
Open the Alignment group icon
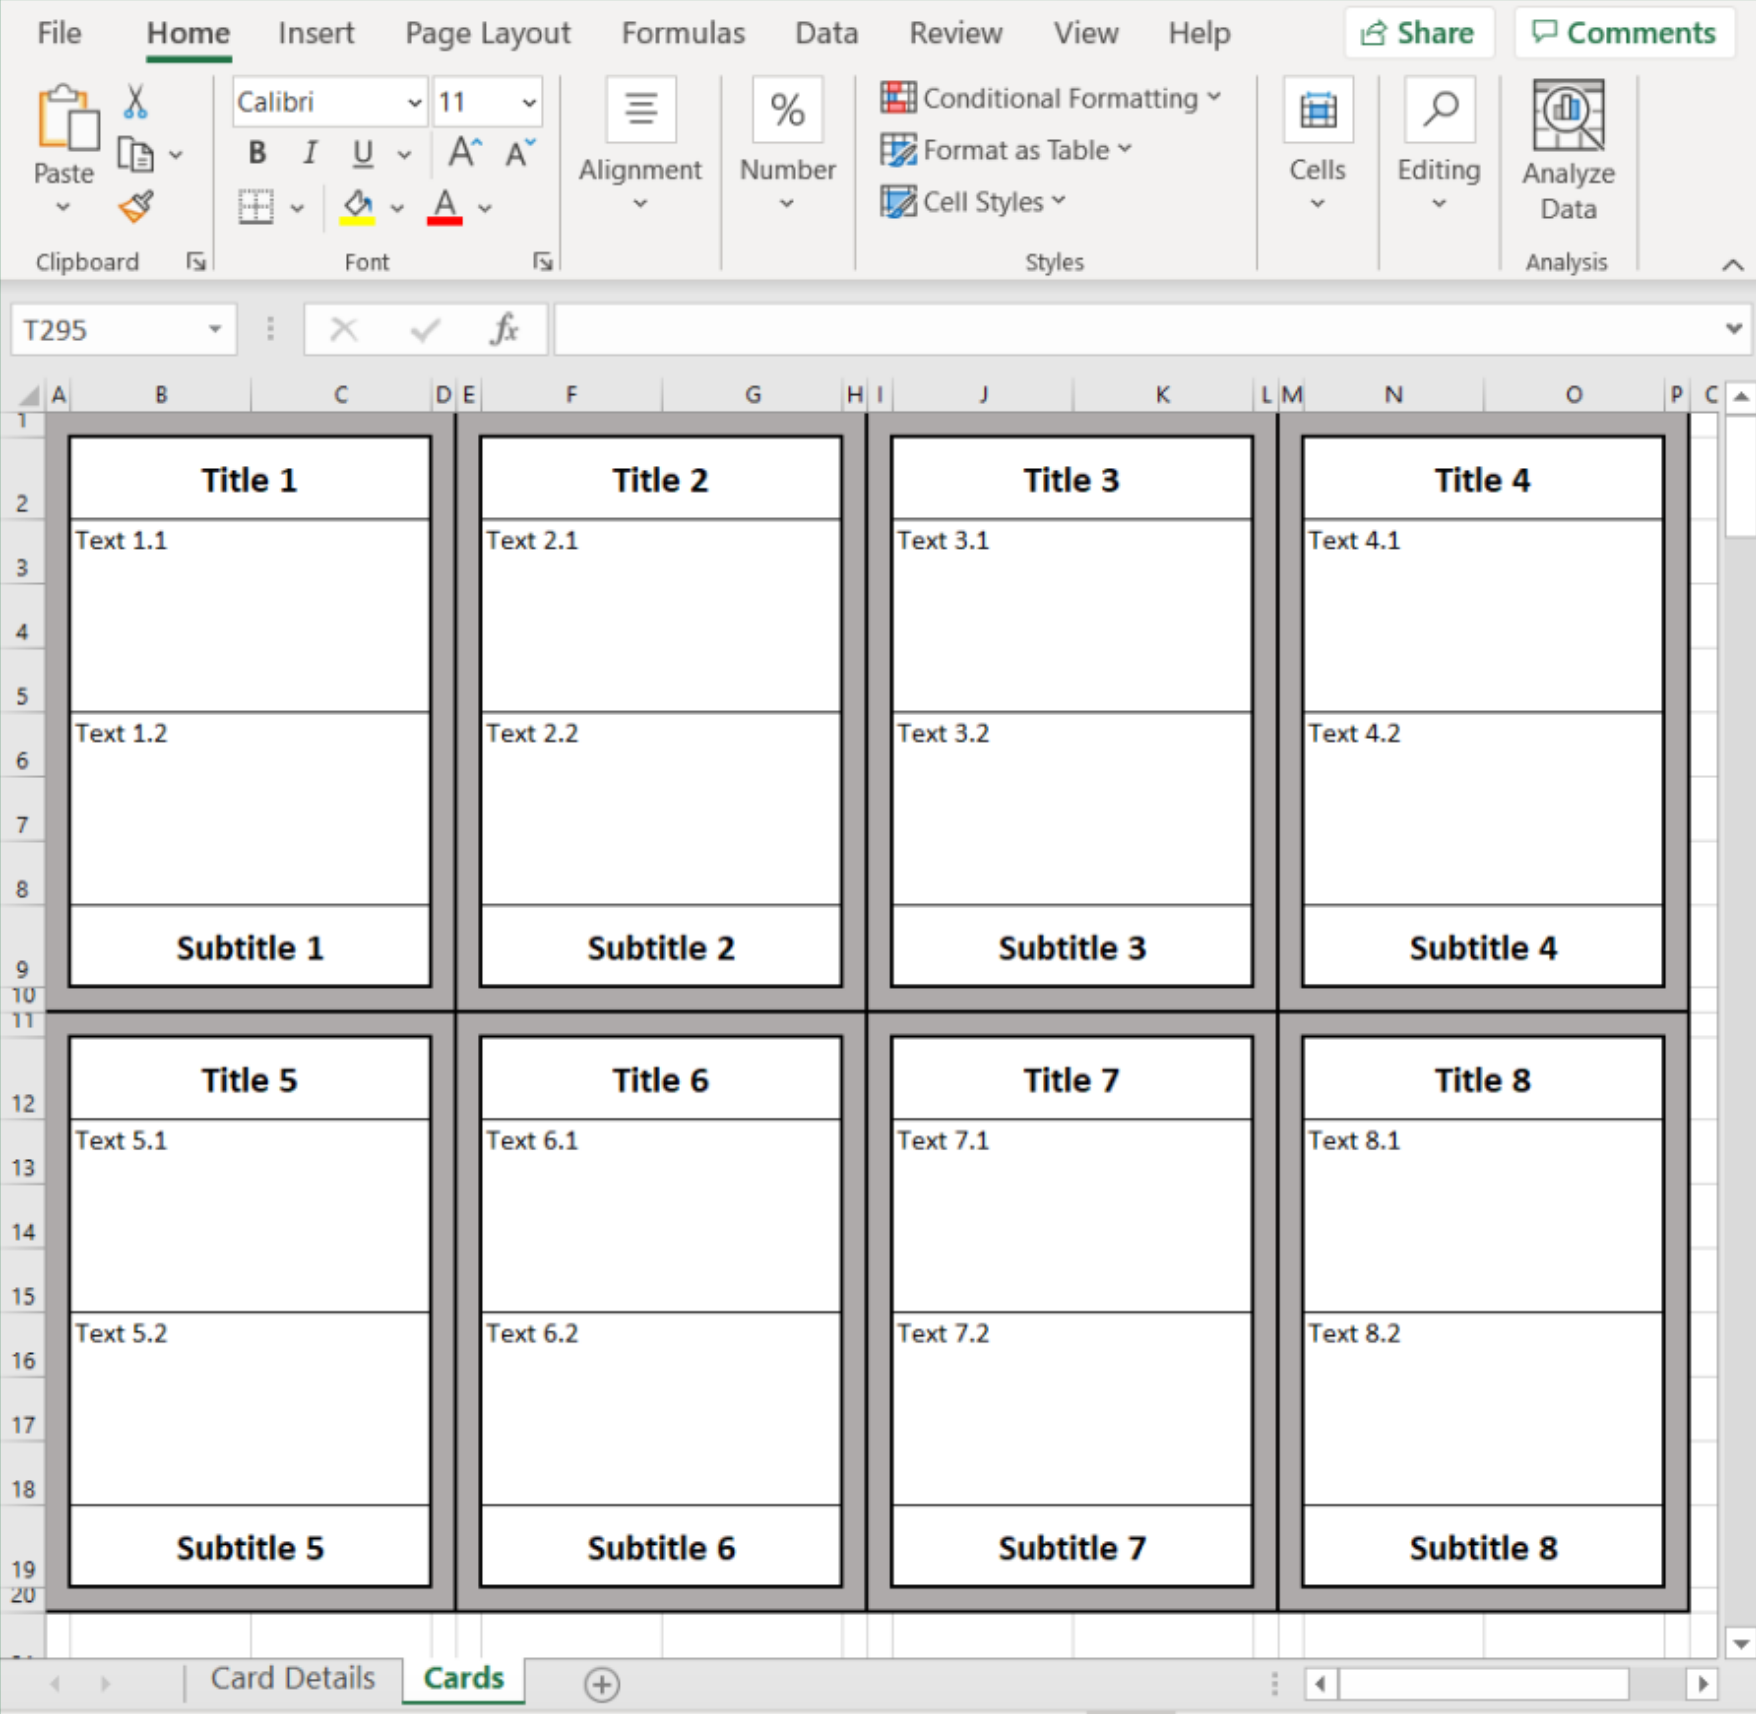641,108
